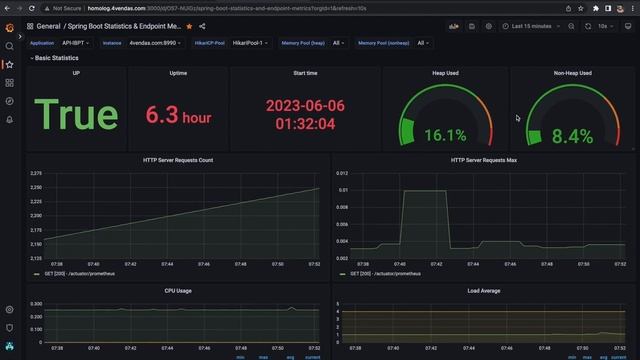640x360 pixels.
Task: Collapse the Basic Statistics row
Action: click(x=54, y=58)
